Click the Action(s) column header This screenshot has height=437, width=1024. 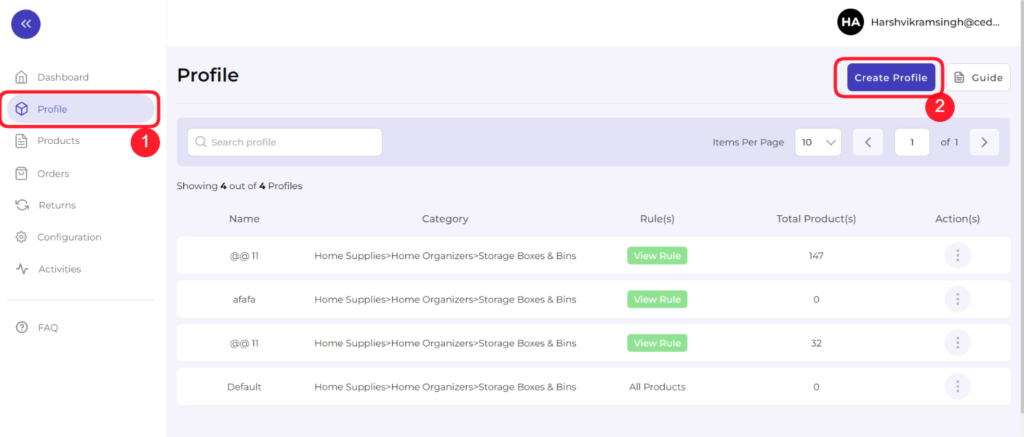point(957,219)
